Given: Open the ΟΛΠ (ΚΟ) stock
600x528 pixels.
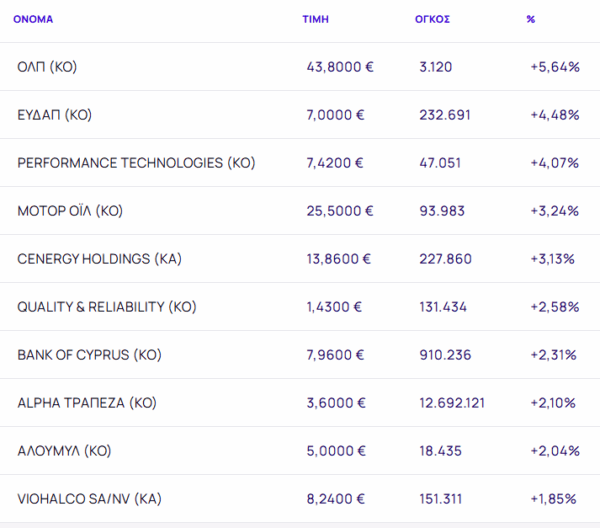Looking at the screenshot, I should click(x=47, y=67).
